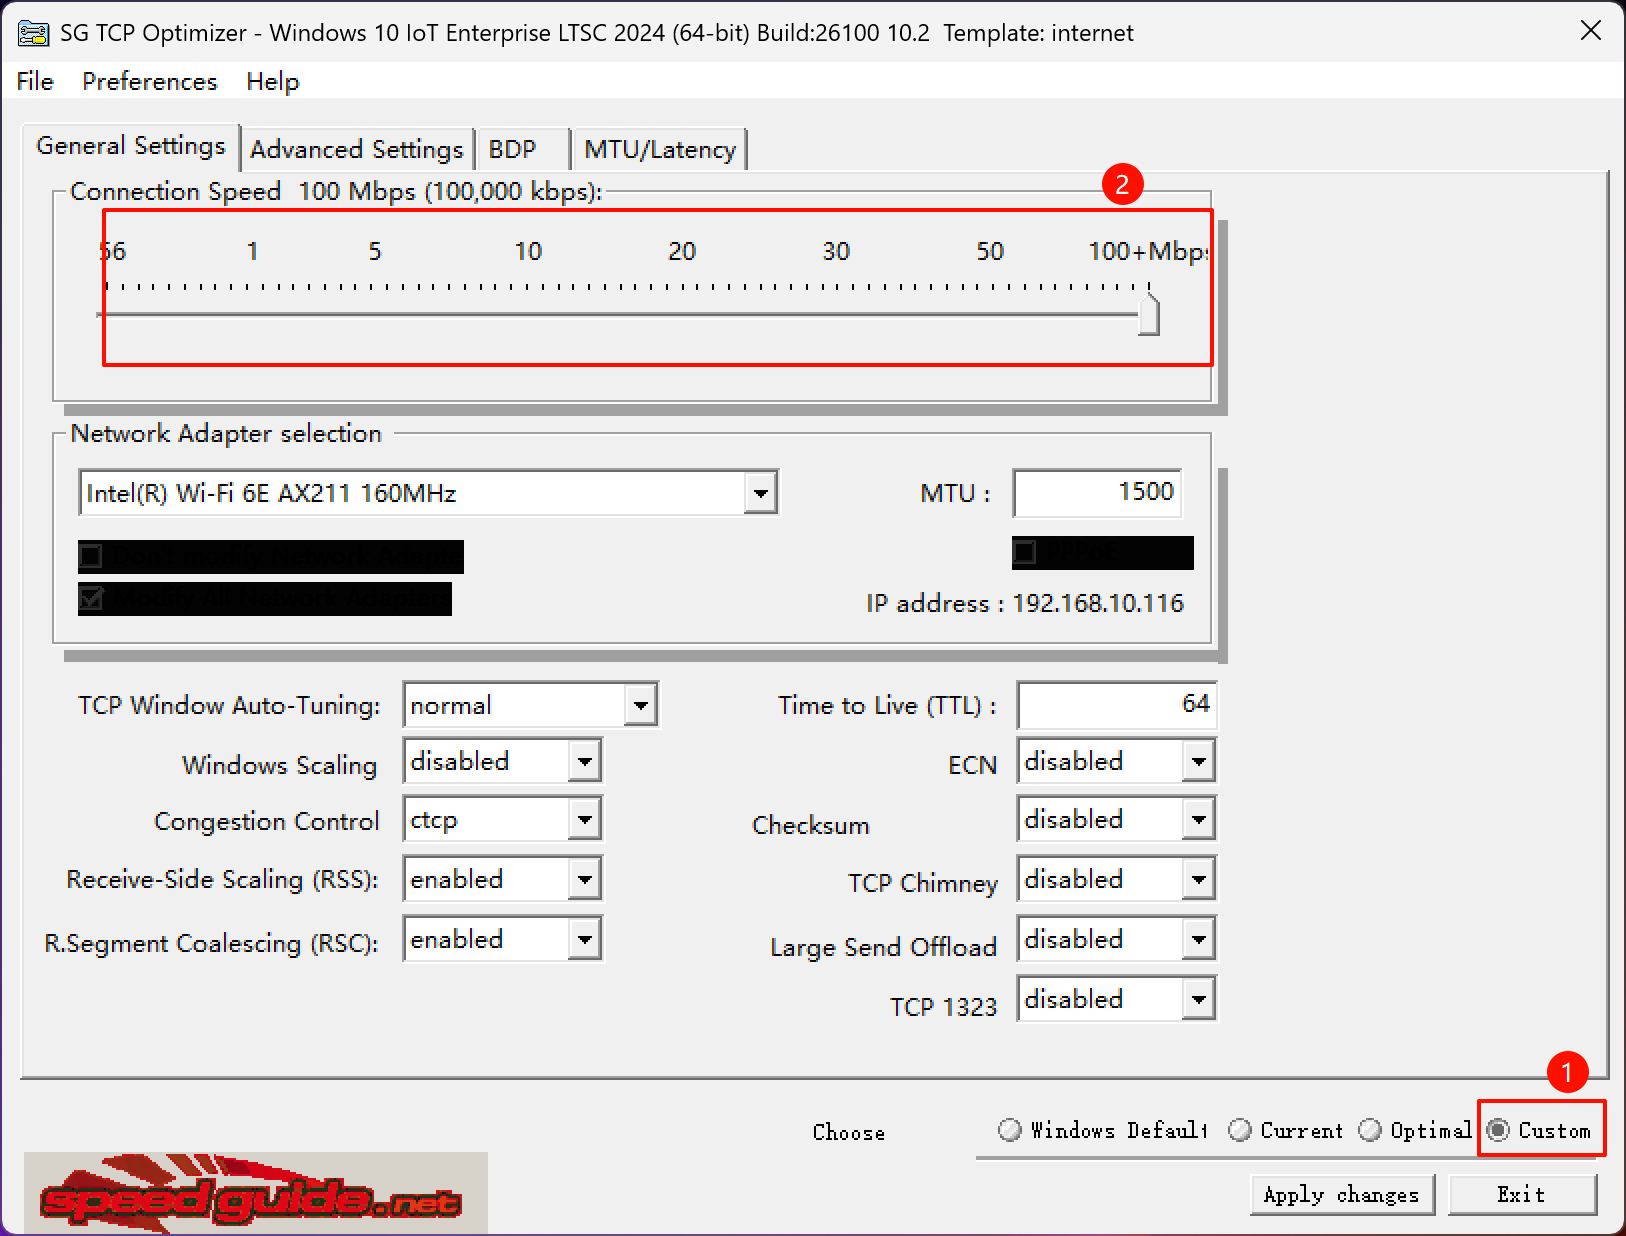Expand the Congestion Control dropdown
Screen dimensions: 1626x1236
pyautogui.click(x=586, y=818)
